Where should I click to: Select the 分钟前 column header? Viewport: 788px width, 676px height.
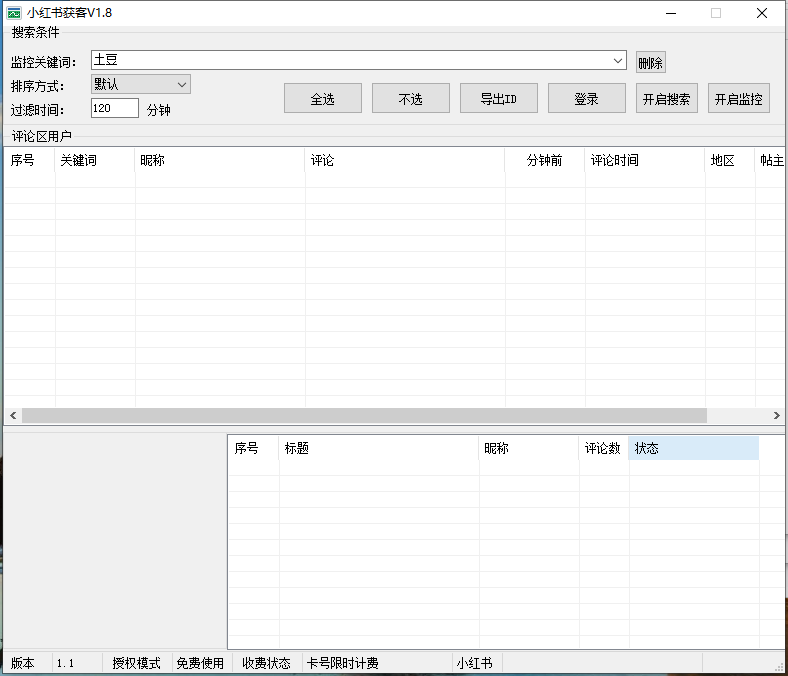(544, 161)
